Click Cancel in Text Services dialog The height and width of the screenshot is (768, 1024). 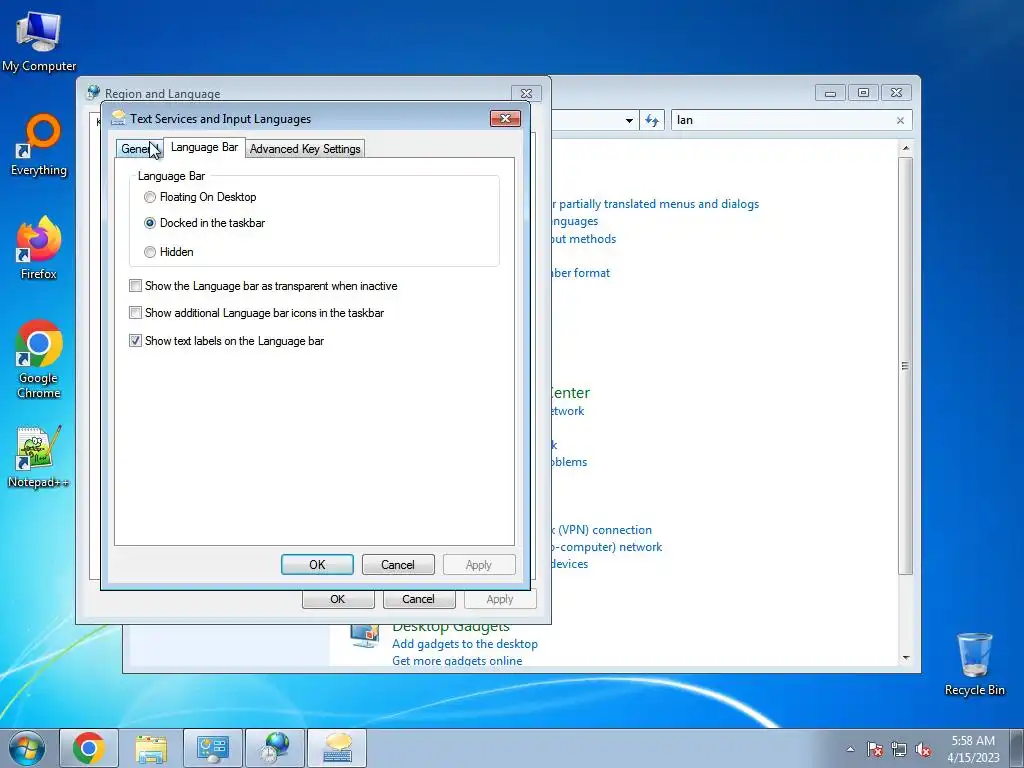pos(398,565)
